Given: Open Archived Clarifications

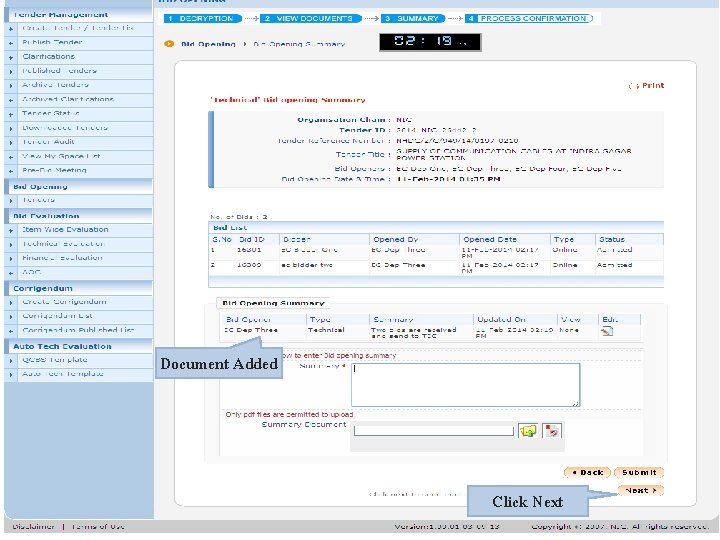Looking at the screenshot, I should tap(68, 99).
